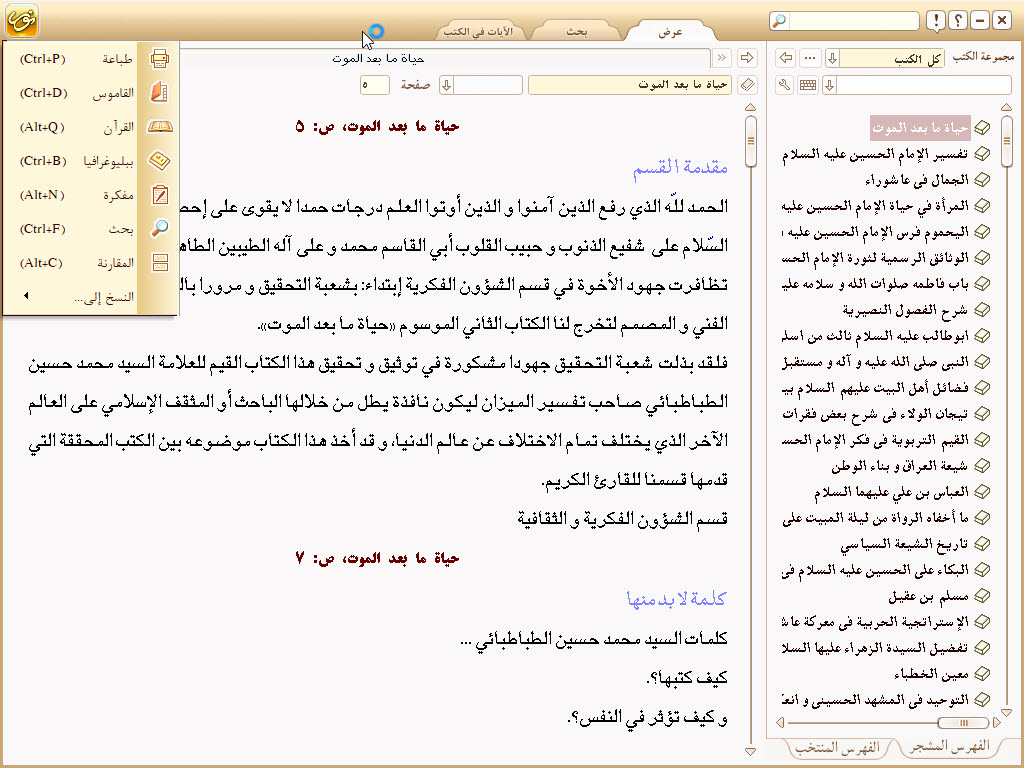Image resolution: width=1024 pixels, height=768 pixels.
Task: Click the top-right search input field
Action: 853,21
